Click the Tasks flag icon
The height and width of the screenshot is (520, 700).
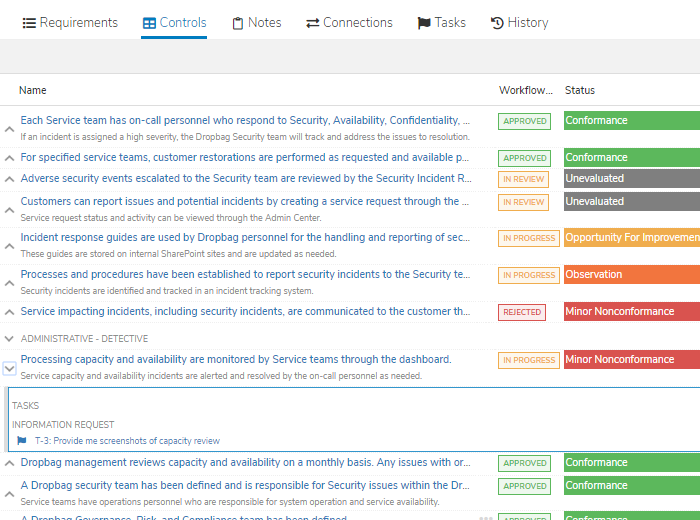[x=424, y=23]
